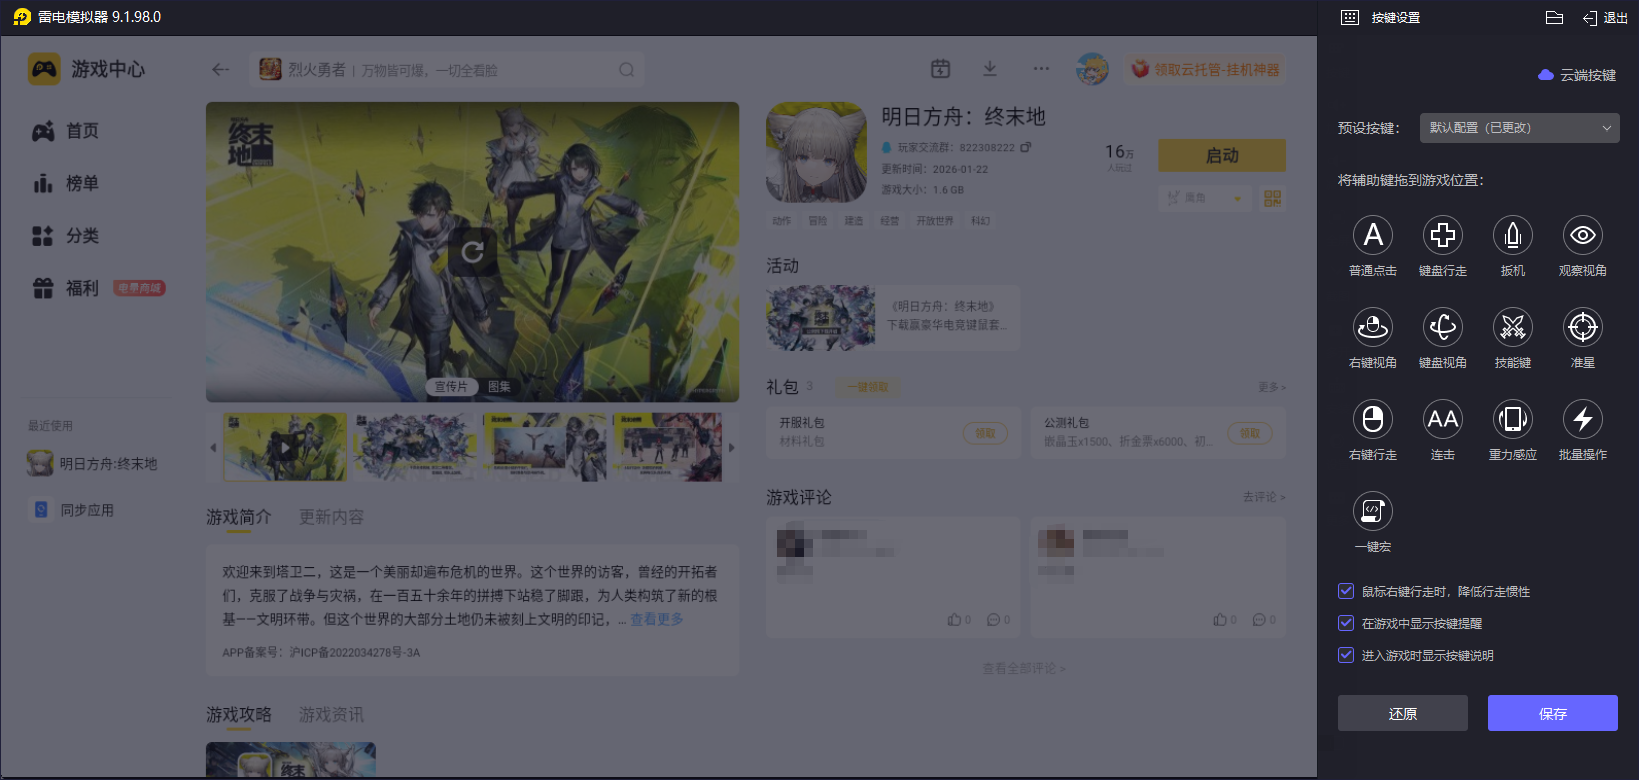The image size is (1639, 780).
Task: Select the 观察视角 eye view icon
Action: click(1583, 235)
